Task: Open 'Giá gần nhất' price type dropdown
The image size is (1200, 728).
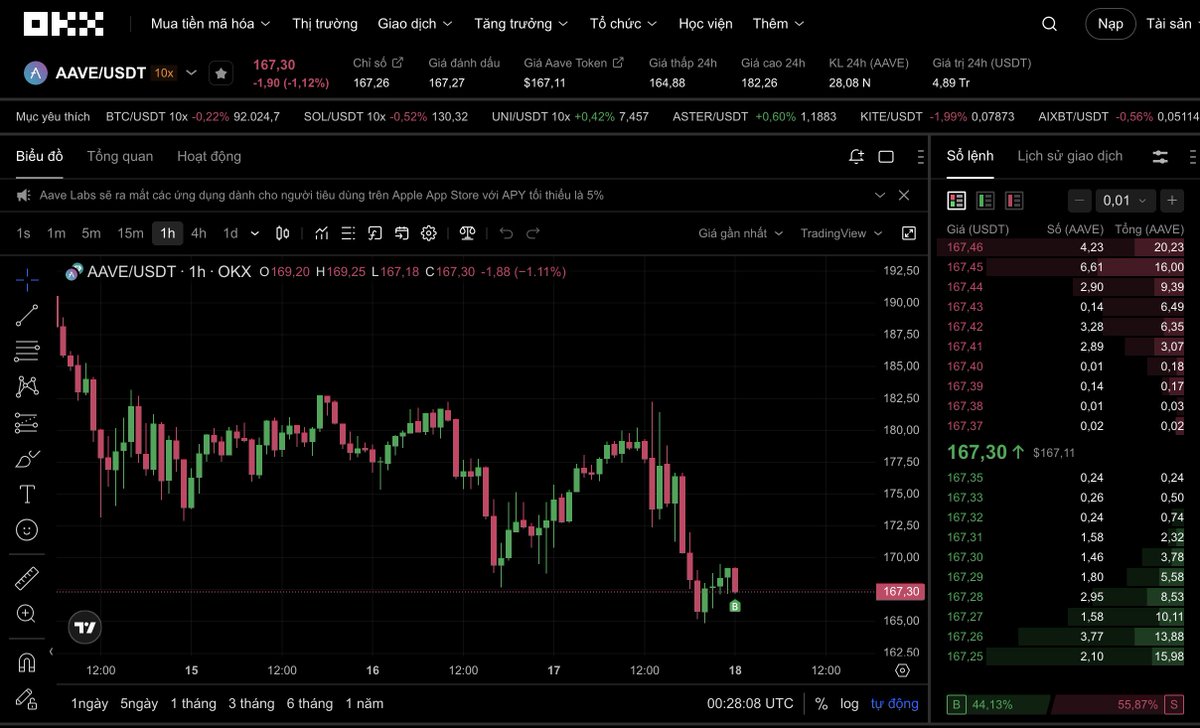Action: 741,233
